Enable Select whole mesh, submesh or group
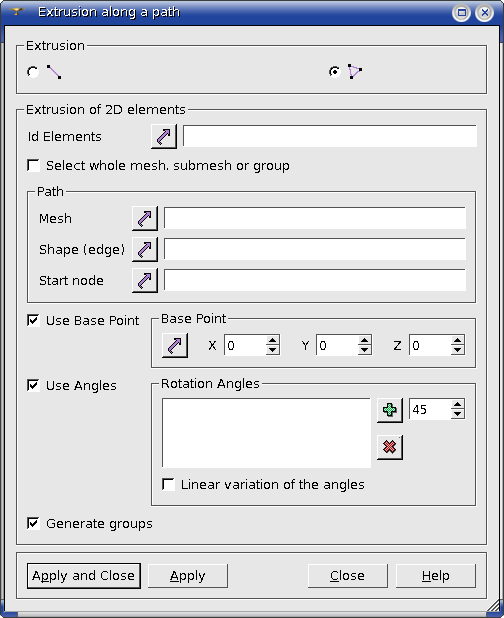Screen dimensions: 504x618 pyautogui.click(x=33, y=165)
